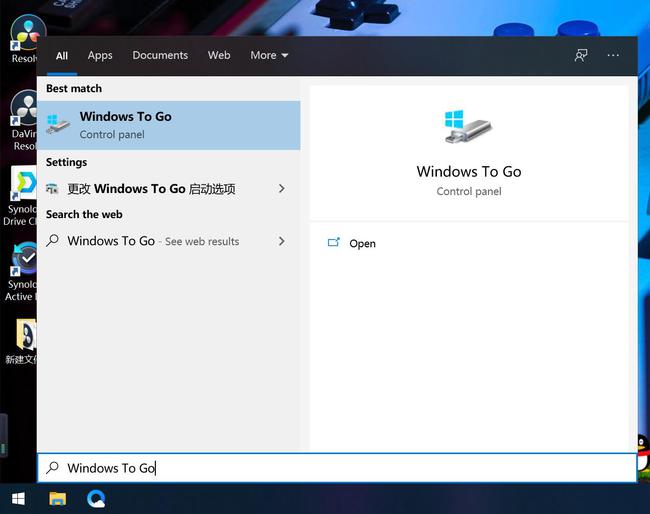The width and height of the screenshot is (650, 514).
Task: Expand the More filter dropdown
Action: click(x=269, y=55)
